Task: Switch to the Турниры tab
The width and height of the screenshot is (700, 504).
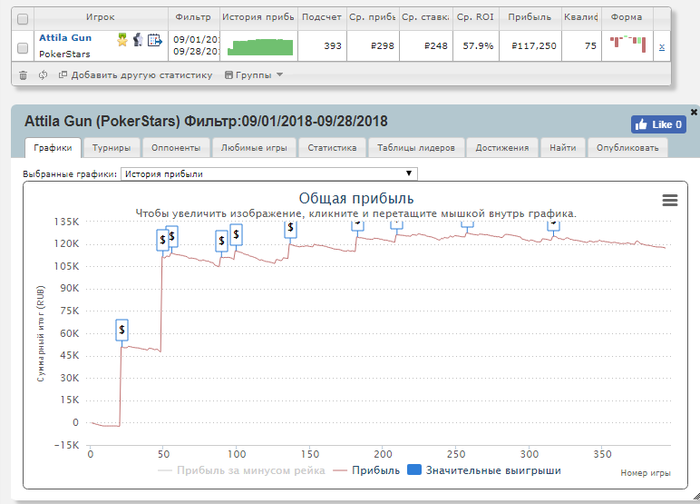Action: pyautogui.click(x=111, y=148)
